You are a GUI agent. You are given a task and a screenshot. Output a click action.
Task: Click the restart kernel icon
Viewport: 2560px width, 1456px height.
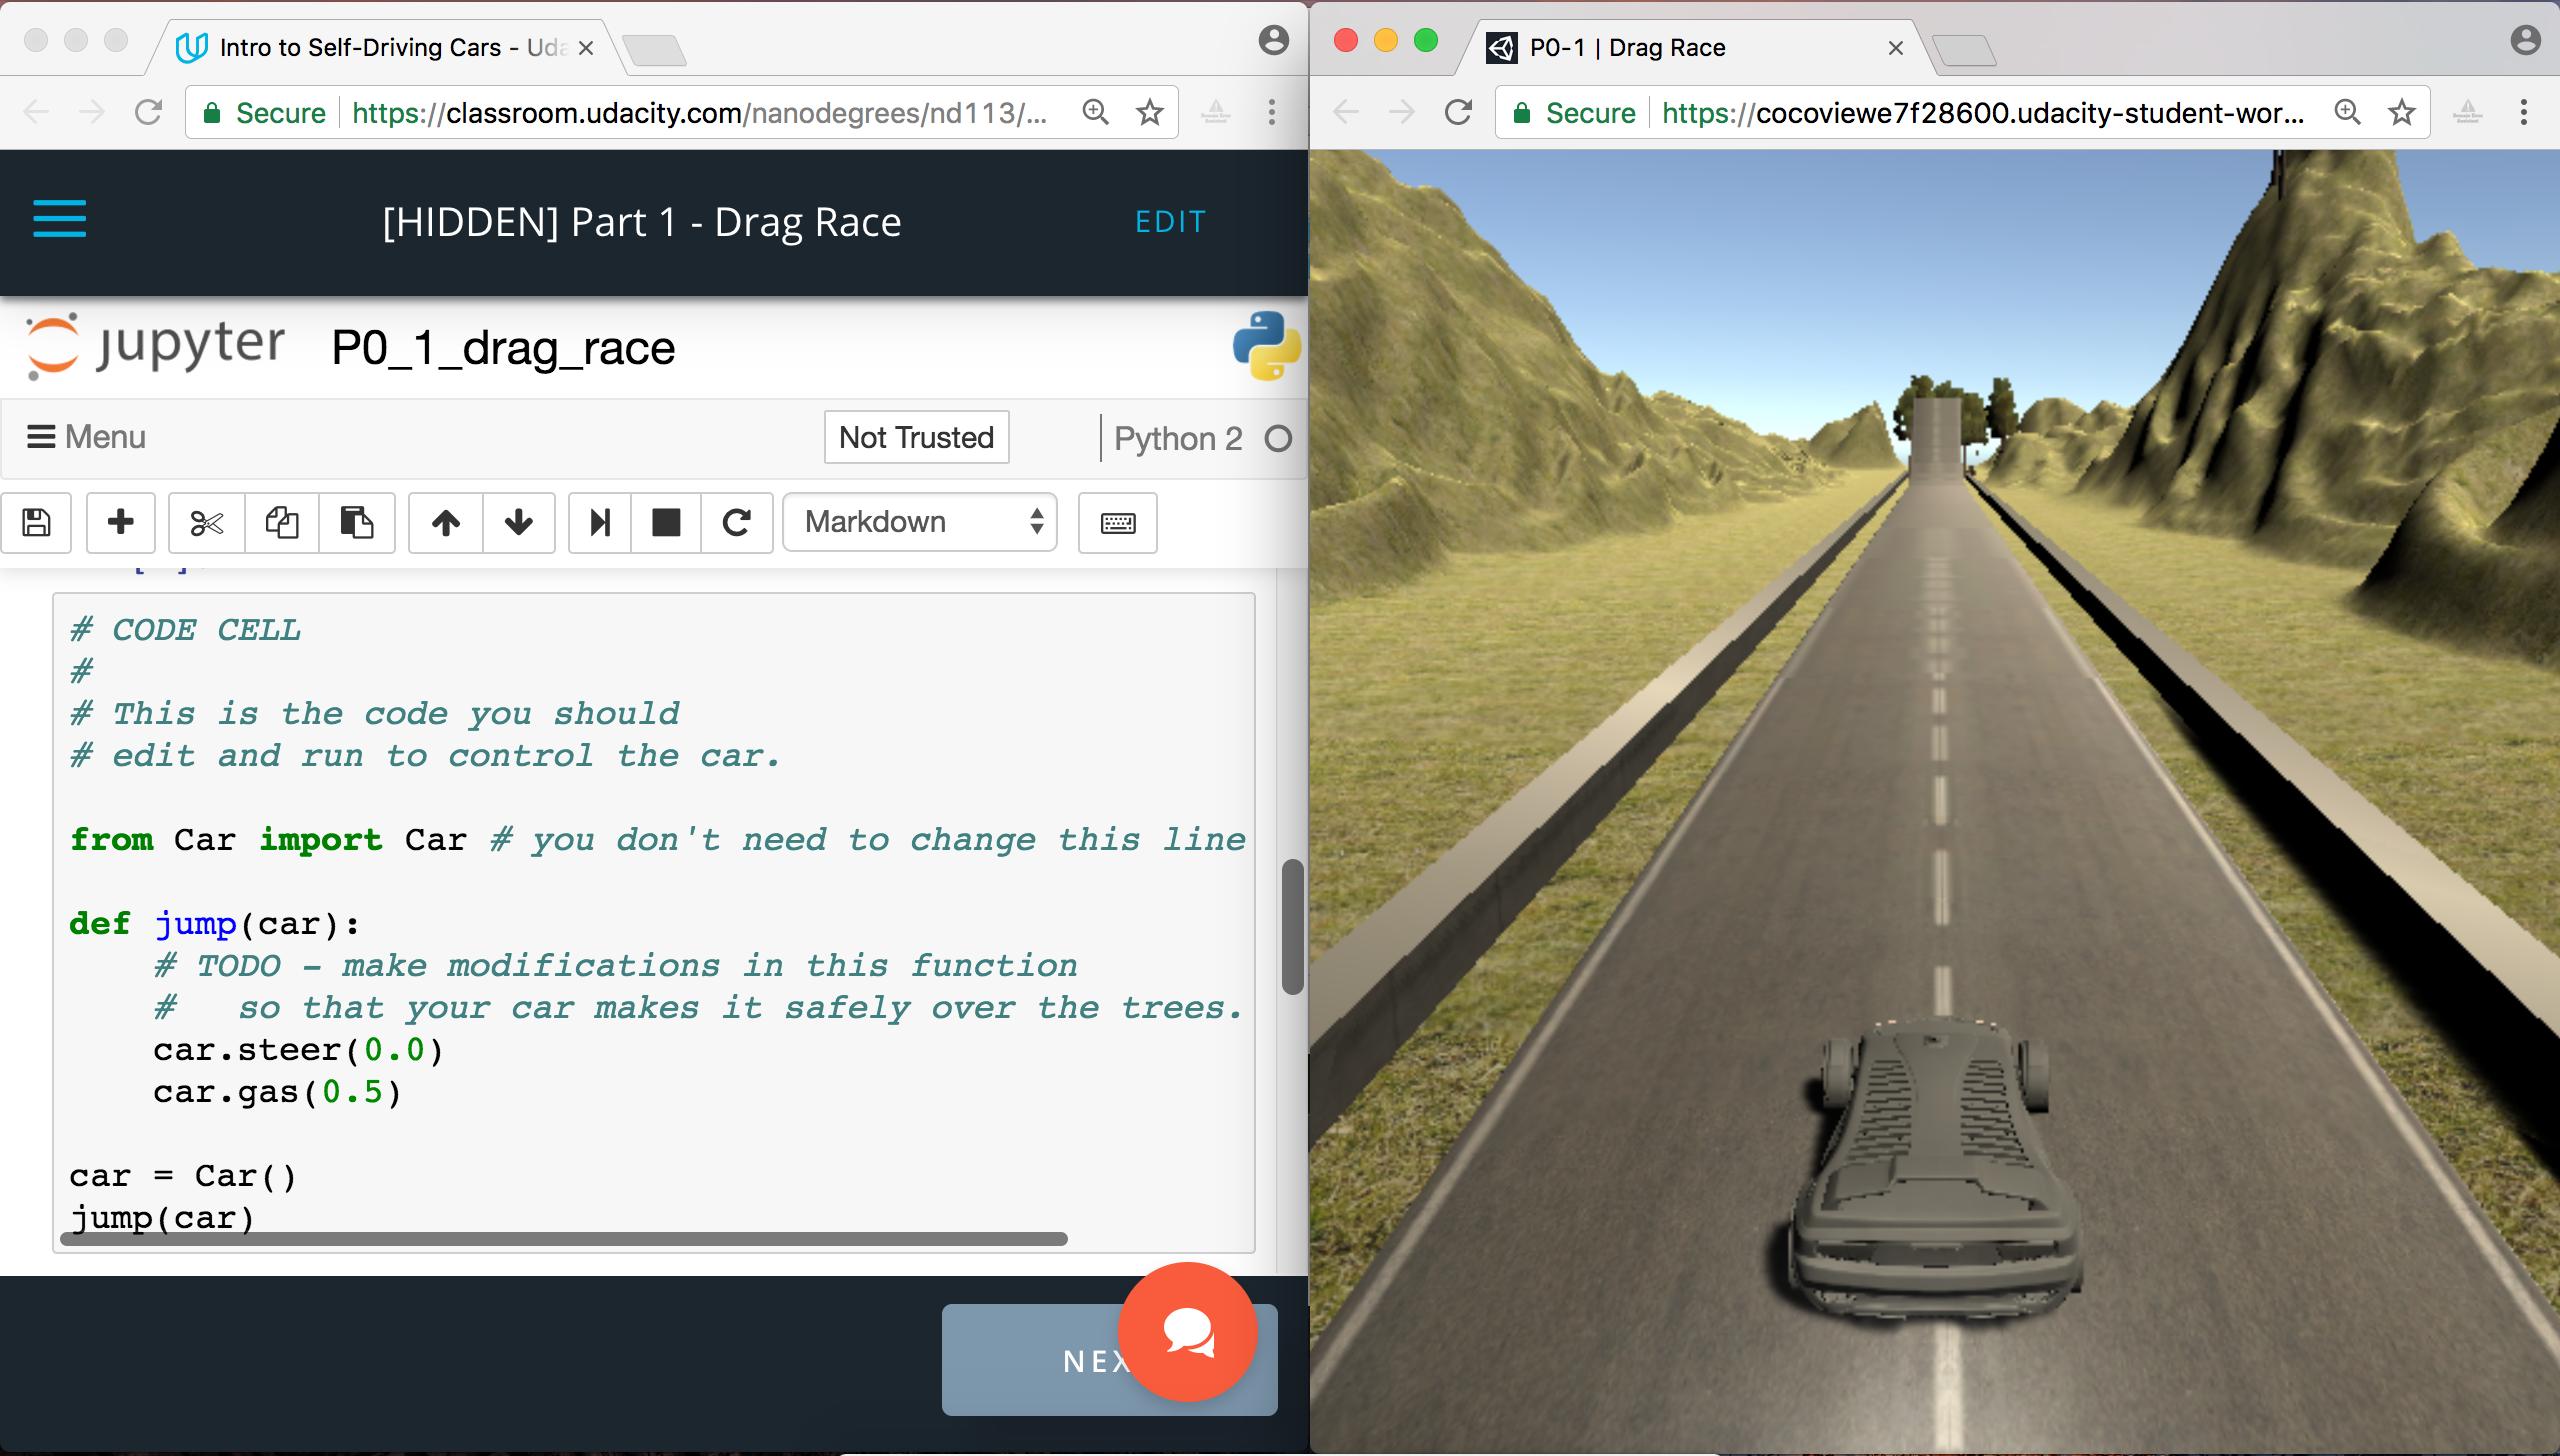point(735,521)
